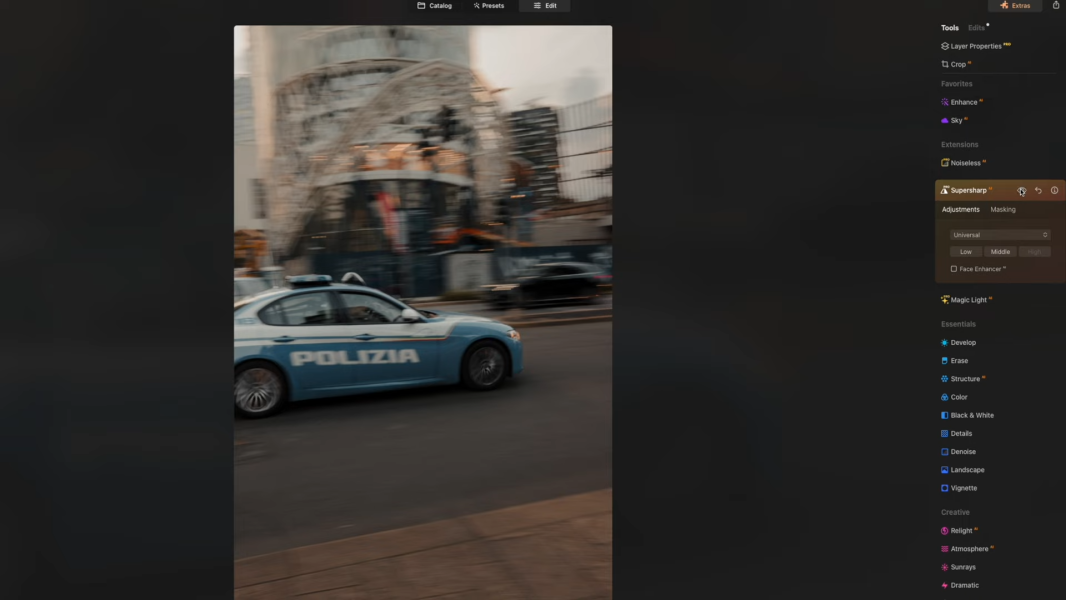Image resolution: width=1066 pixels, height=600 pixels.
Task: Select the Tools tab
Action: 950,28
